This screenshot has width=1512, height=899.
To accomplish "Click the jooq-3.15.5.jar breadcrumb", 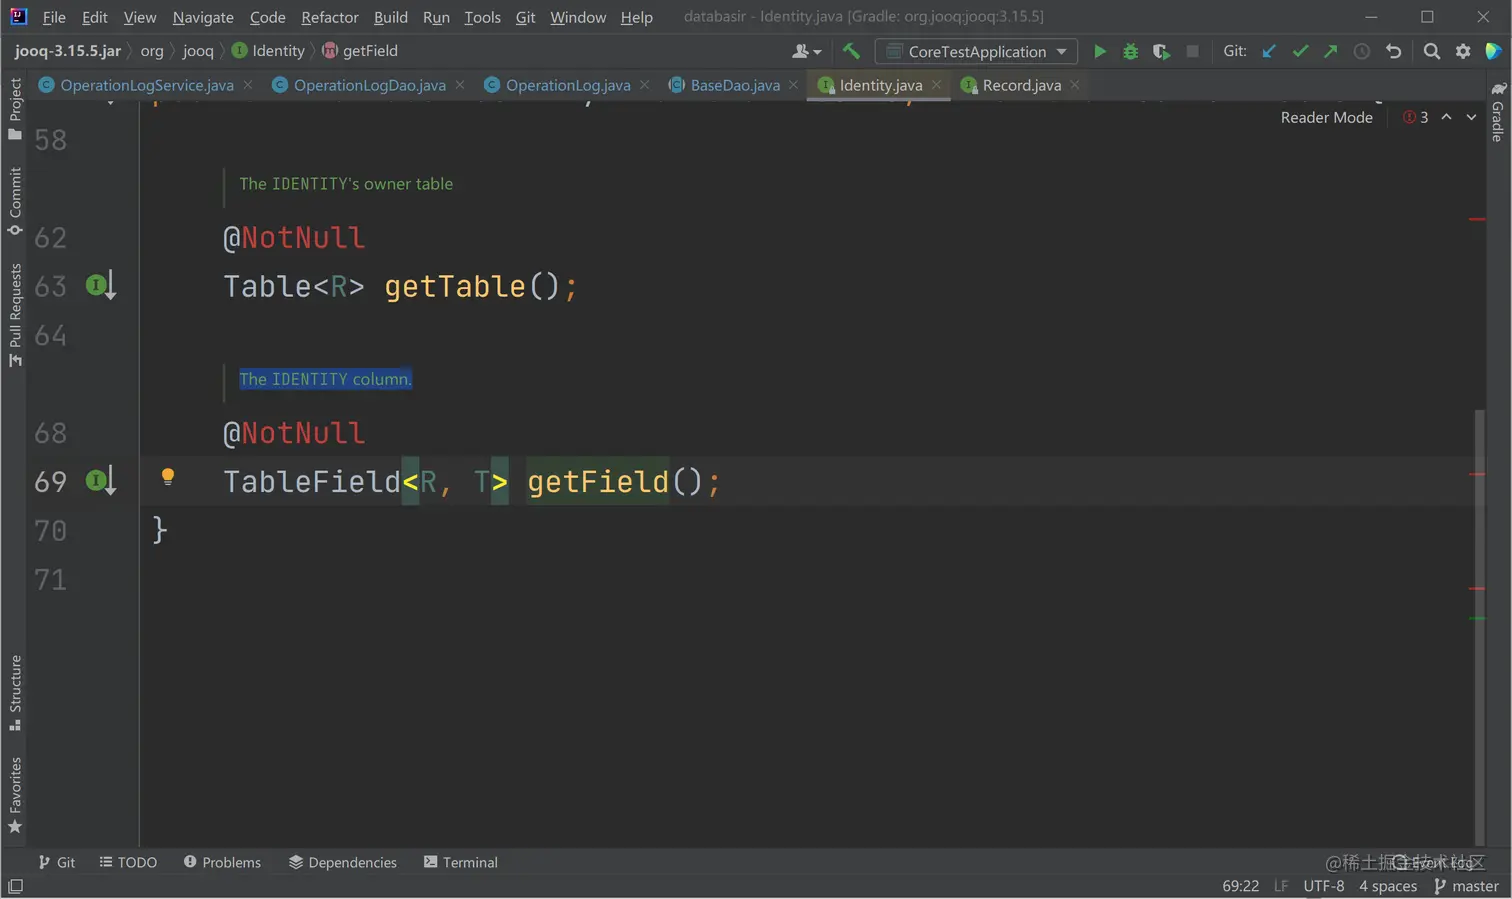I will (68, 51).
